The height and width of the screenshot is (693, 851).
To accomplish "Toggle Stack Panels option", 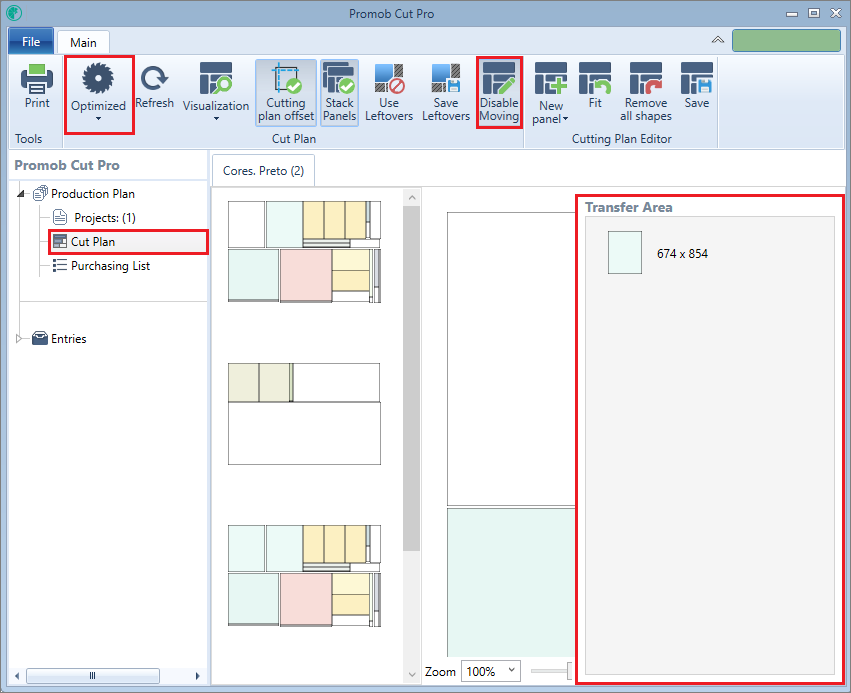I will (x=339, y=93).
